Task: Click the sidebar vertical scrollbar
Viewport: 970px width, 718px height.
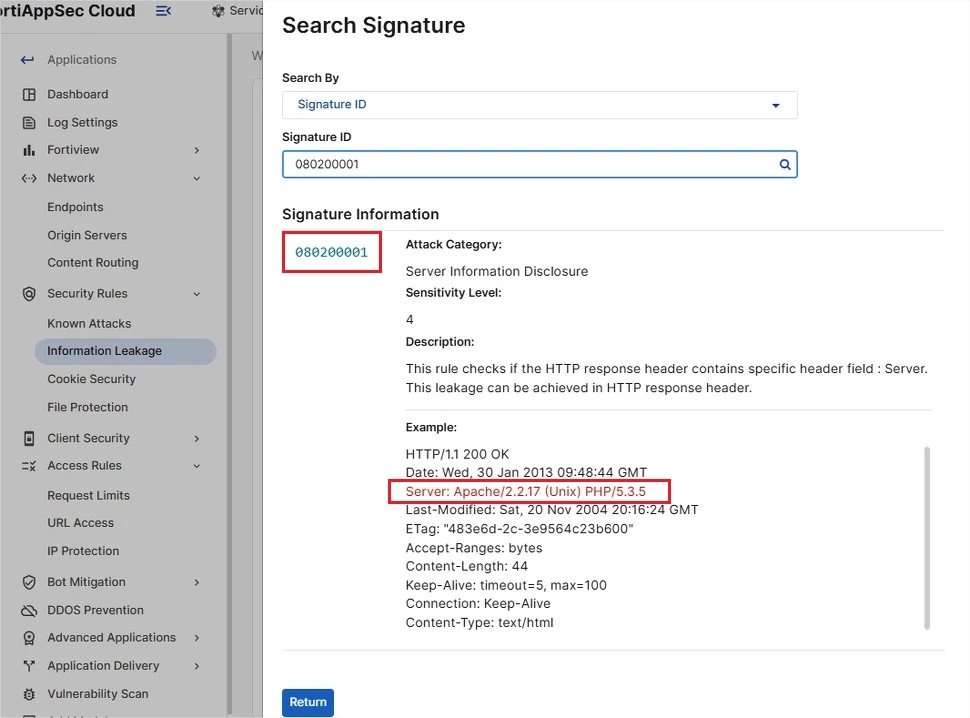Action: click(x=229, y=374)
